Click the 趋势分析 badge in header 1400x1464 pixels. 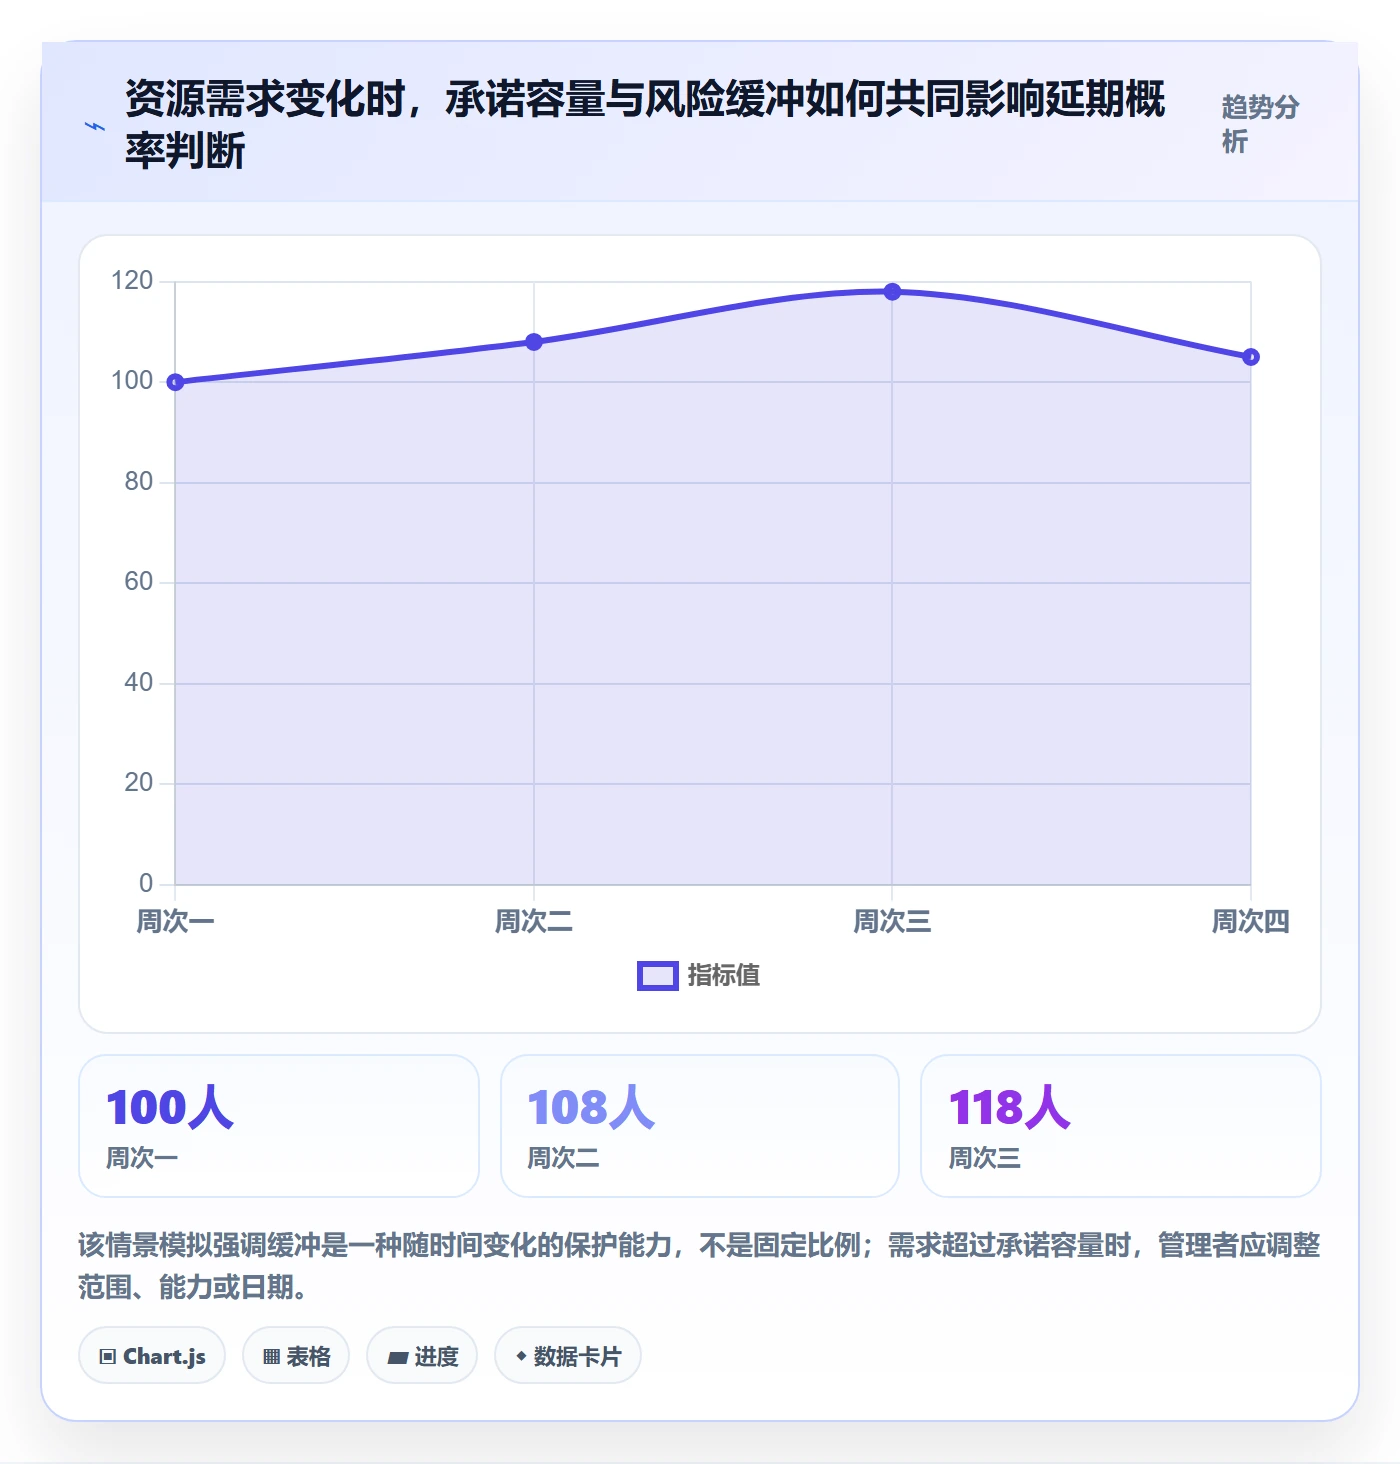1261,124
